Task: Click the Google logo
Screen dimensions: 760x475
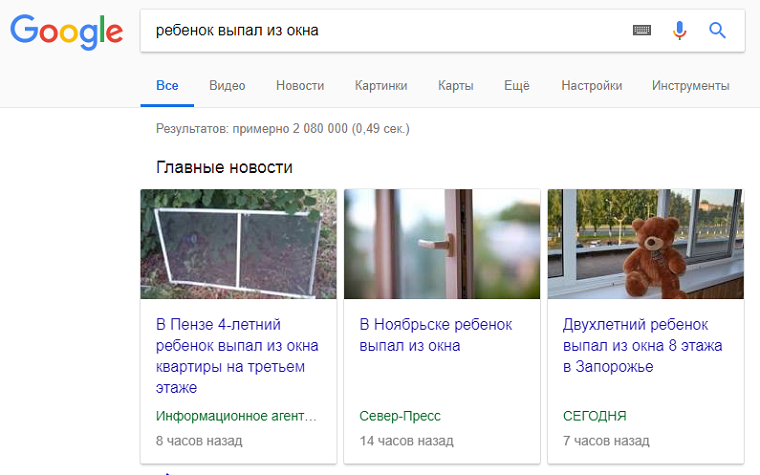Action: [x=66, y=32]
